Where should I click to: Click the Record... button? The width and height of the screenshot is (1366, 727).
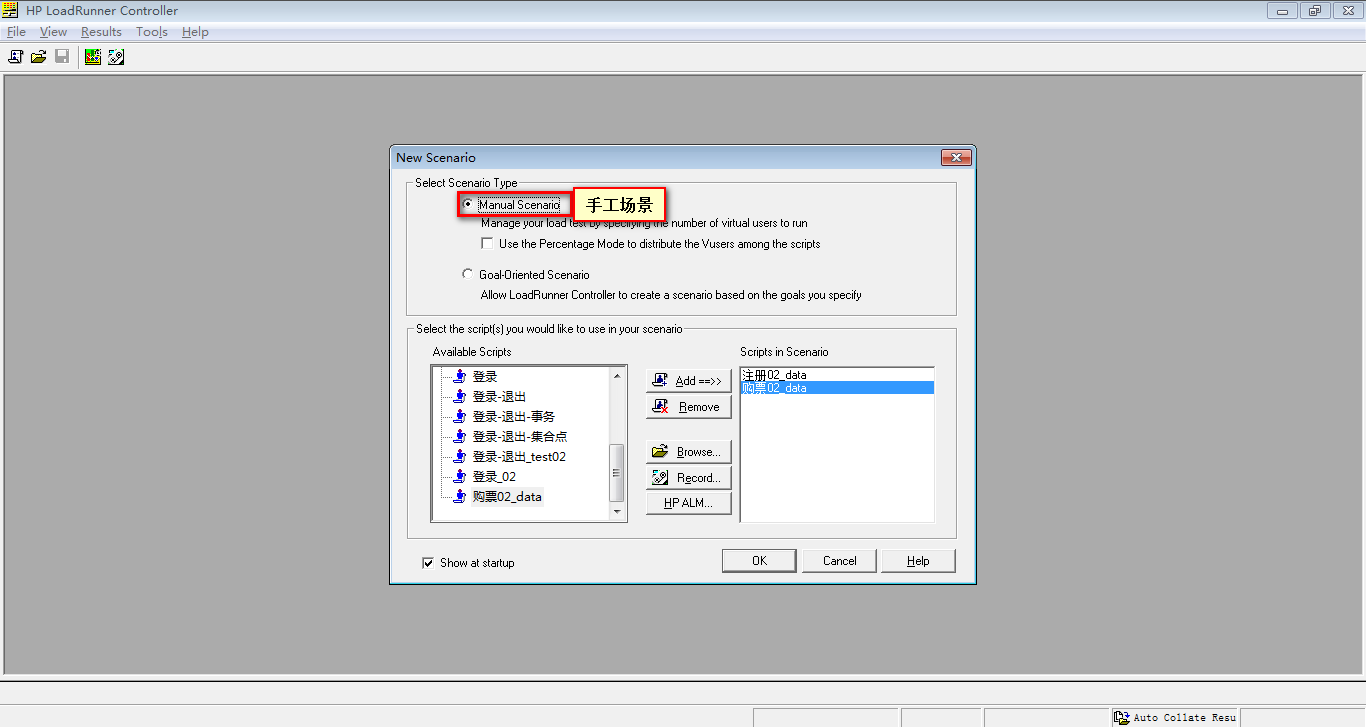[689, 478]
